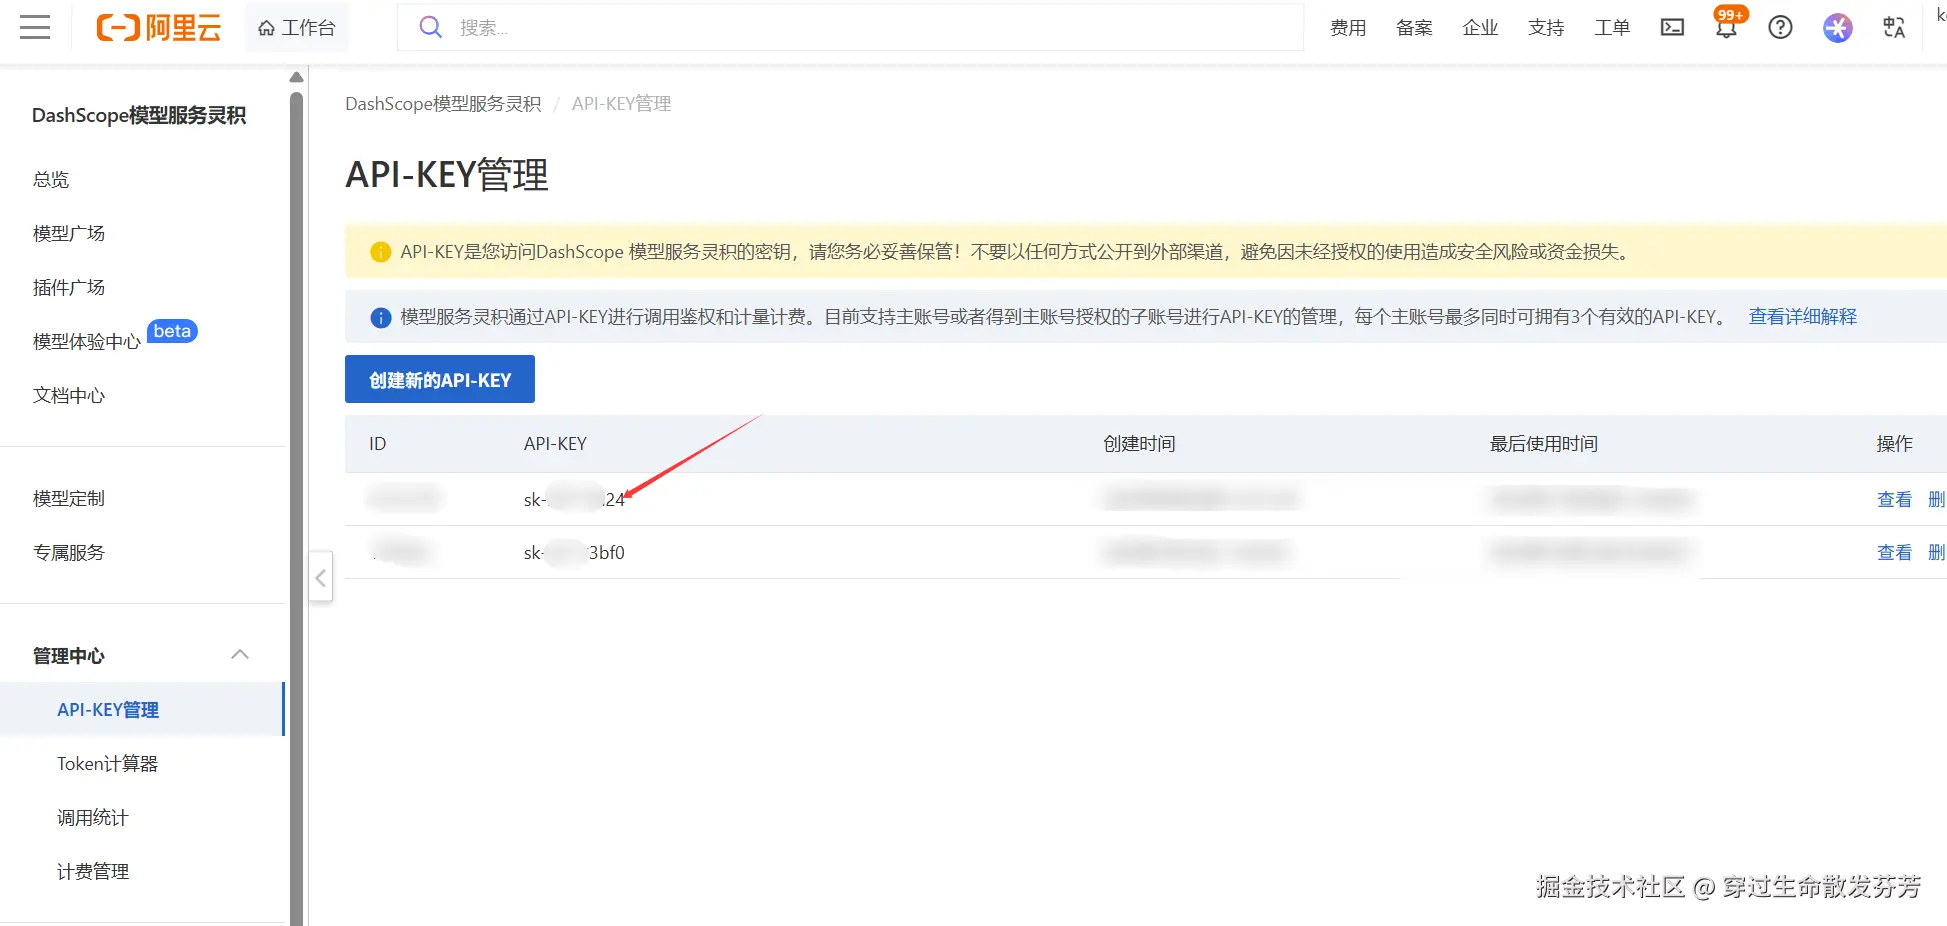
Task: Open 调用统计 in the sidebar
Action: click(x=93, y=818)
